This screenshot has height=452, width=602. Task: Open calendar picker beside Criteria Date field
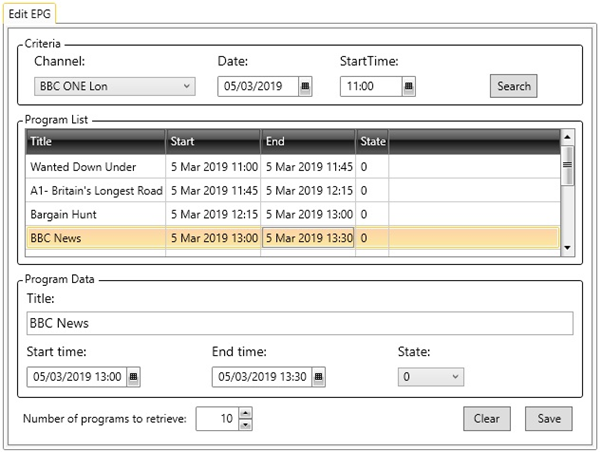[x=305, y=87]
